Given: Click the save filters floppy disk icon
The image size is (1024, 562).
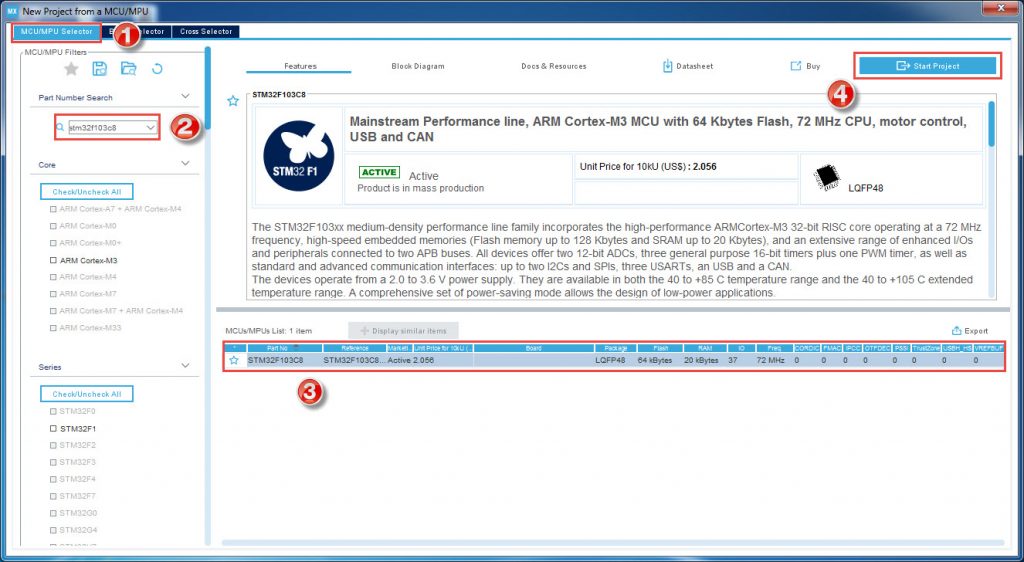Looking at the screenshot, I should pyautogui.click(x=99, y=69).
